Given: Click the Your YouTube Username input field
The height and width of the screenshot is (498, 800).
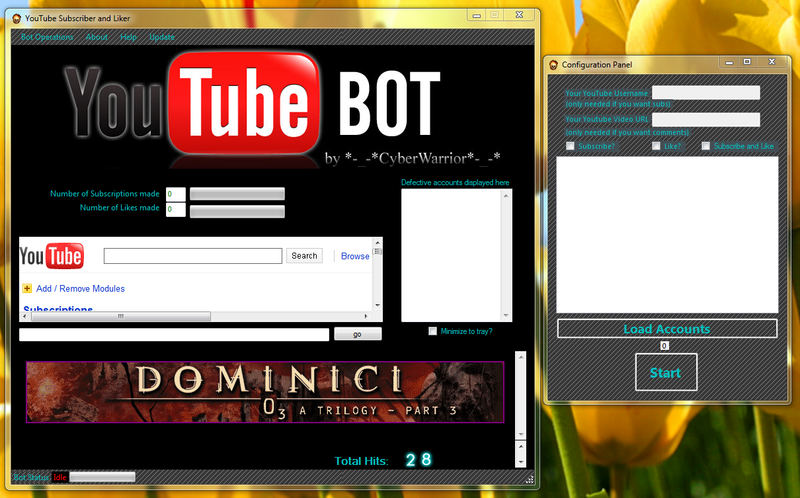Looking at the screenshot, I should click(x=706, y=92).
